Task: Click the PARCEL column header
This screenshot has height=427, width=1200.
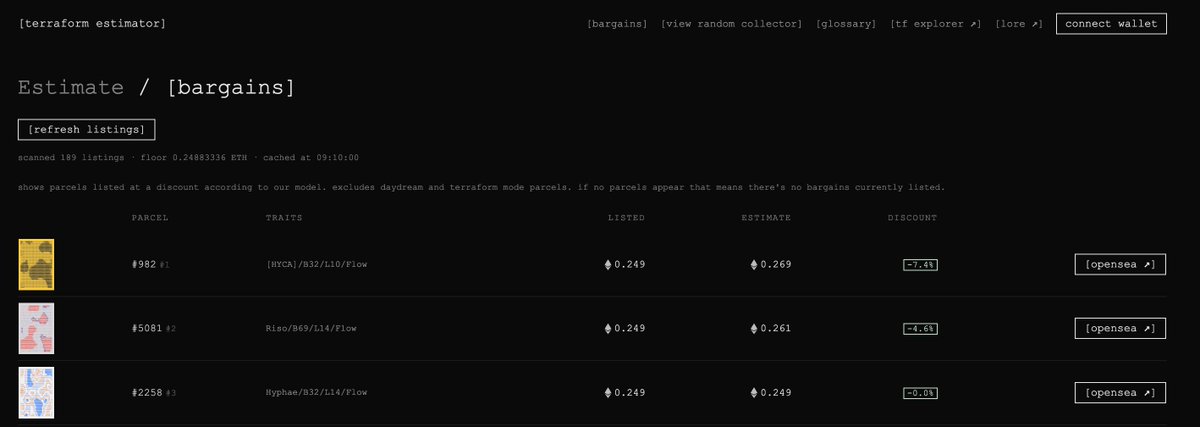Action: coord(150,217)
